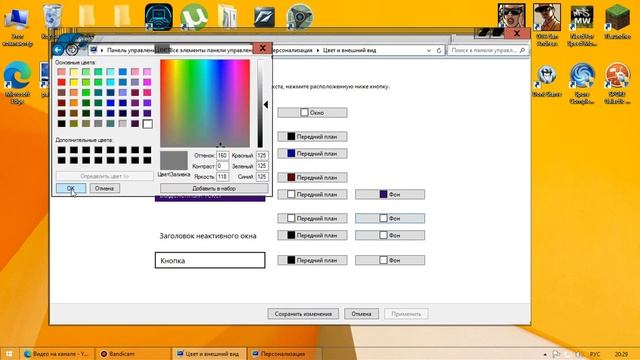The width and height of the screenshot is (640, 360).
Task: Launch GTA San Andreas icon with hat man
Action: 547,17
